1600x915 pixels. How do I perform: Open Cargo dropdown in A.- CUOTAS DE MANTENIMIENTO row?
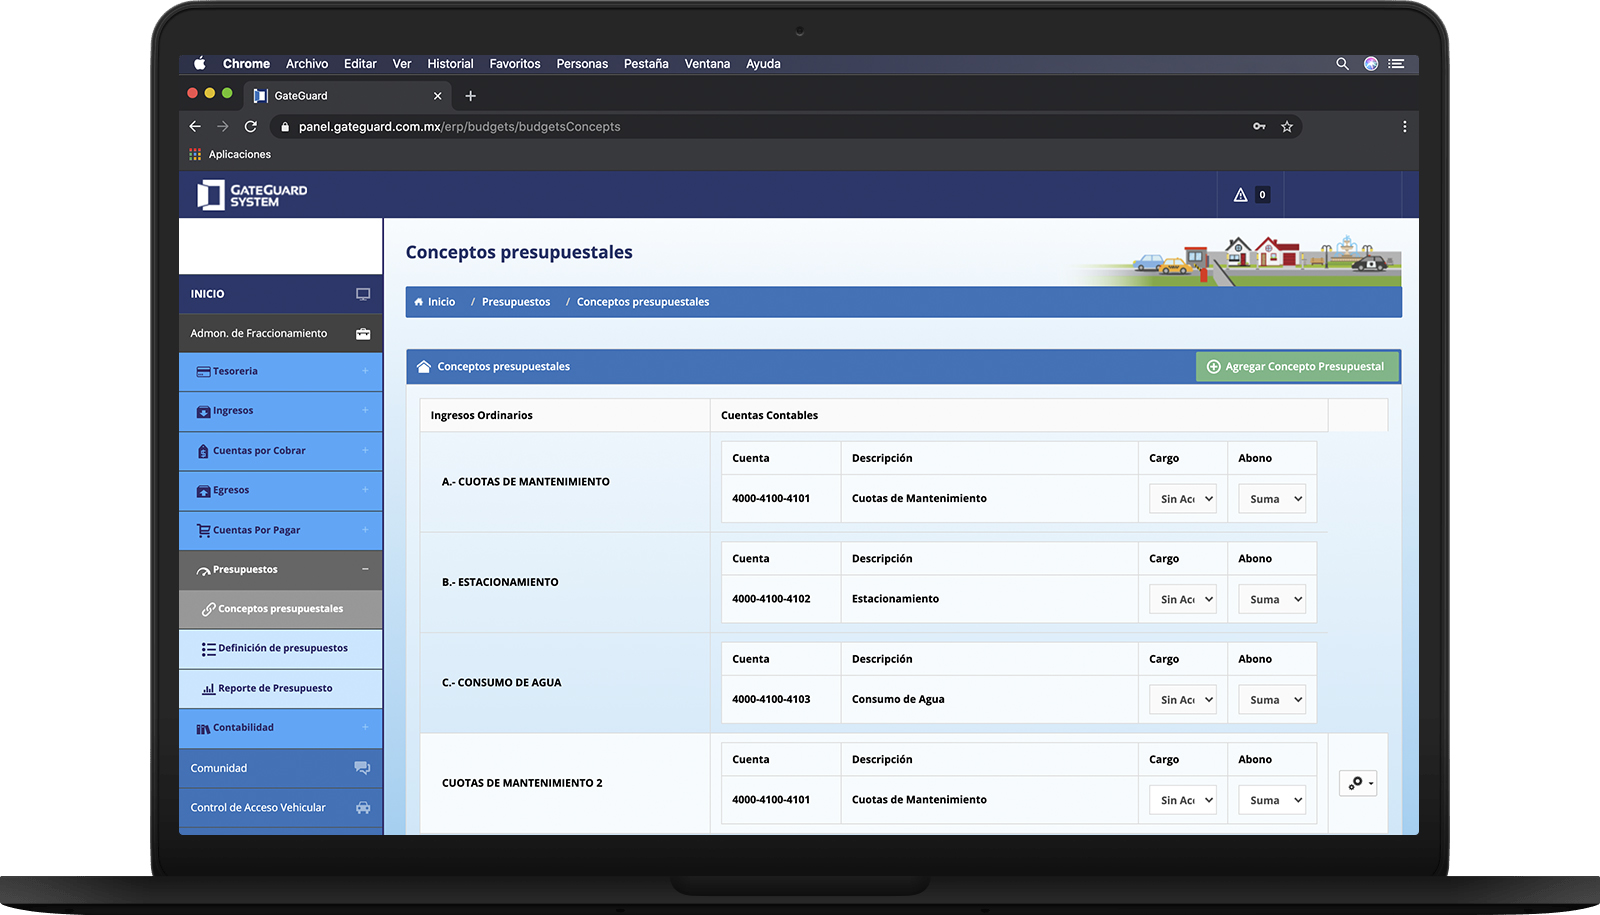(1183, 499)
